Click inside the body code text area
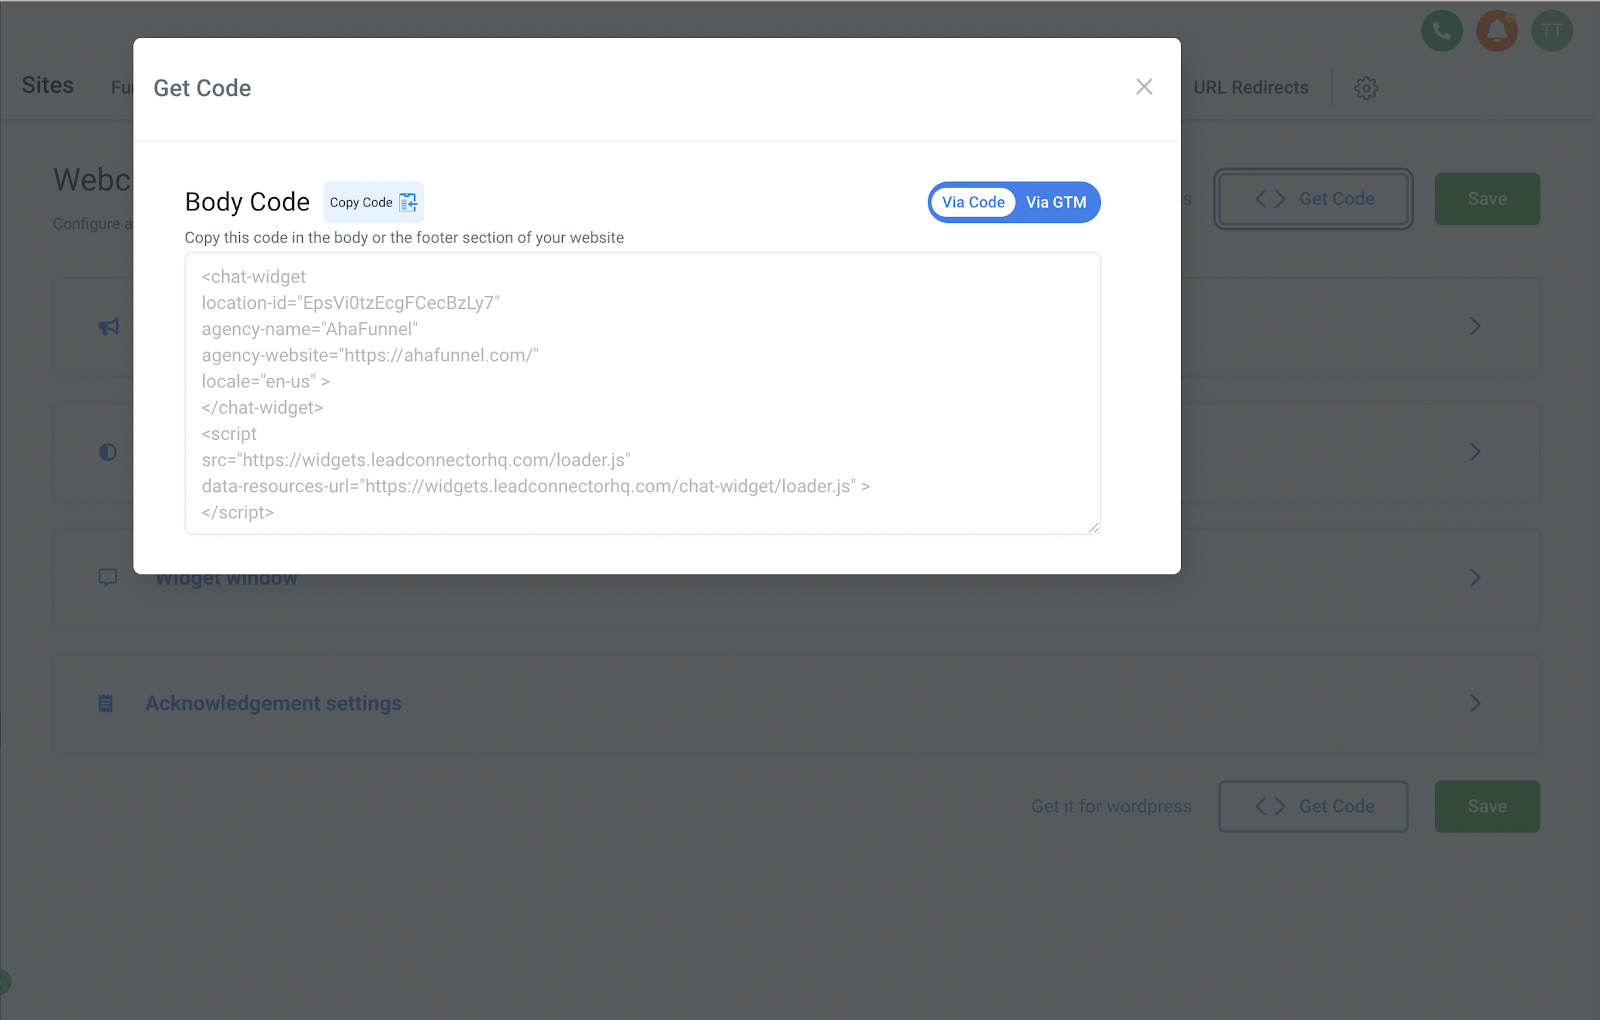The height and width of the screenshot is (1020, 1600). click(x=643, y=393)
